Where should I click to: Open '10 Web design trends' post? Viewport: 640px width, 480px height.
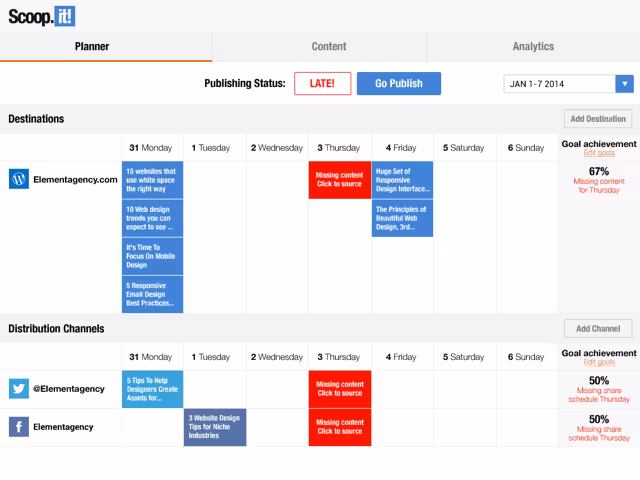pos(152,218)
